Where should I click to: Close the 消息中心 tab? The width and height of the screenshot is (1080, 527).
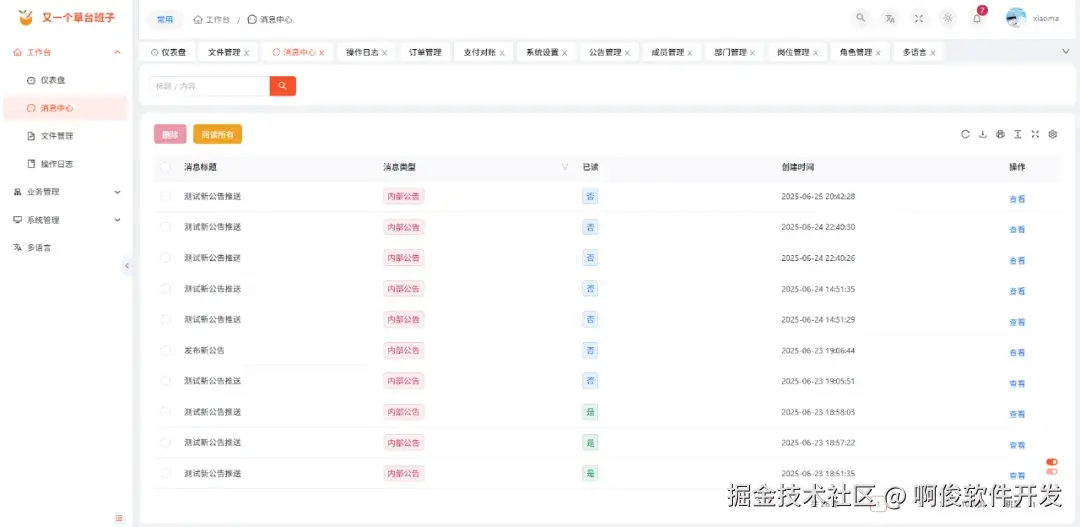coord(322,53)
